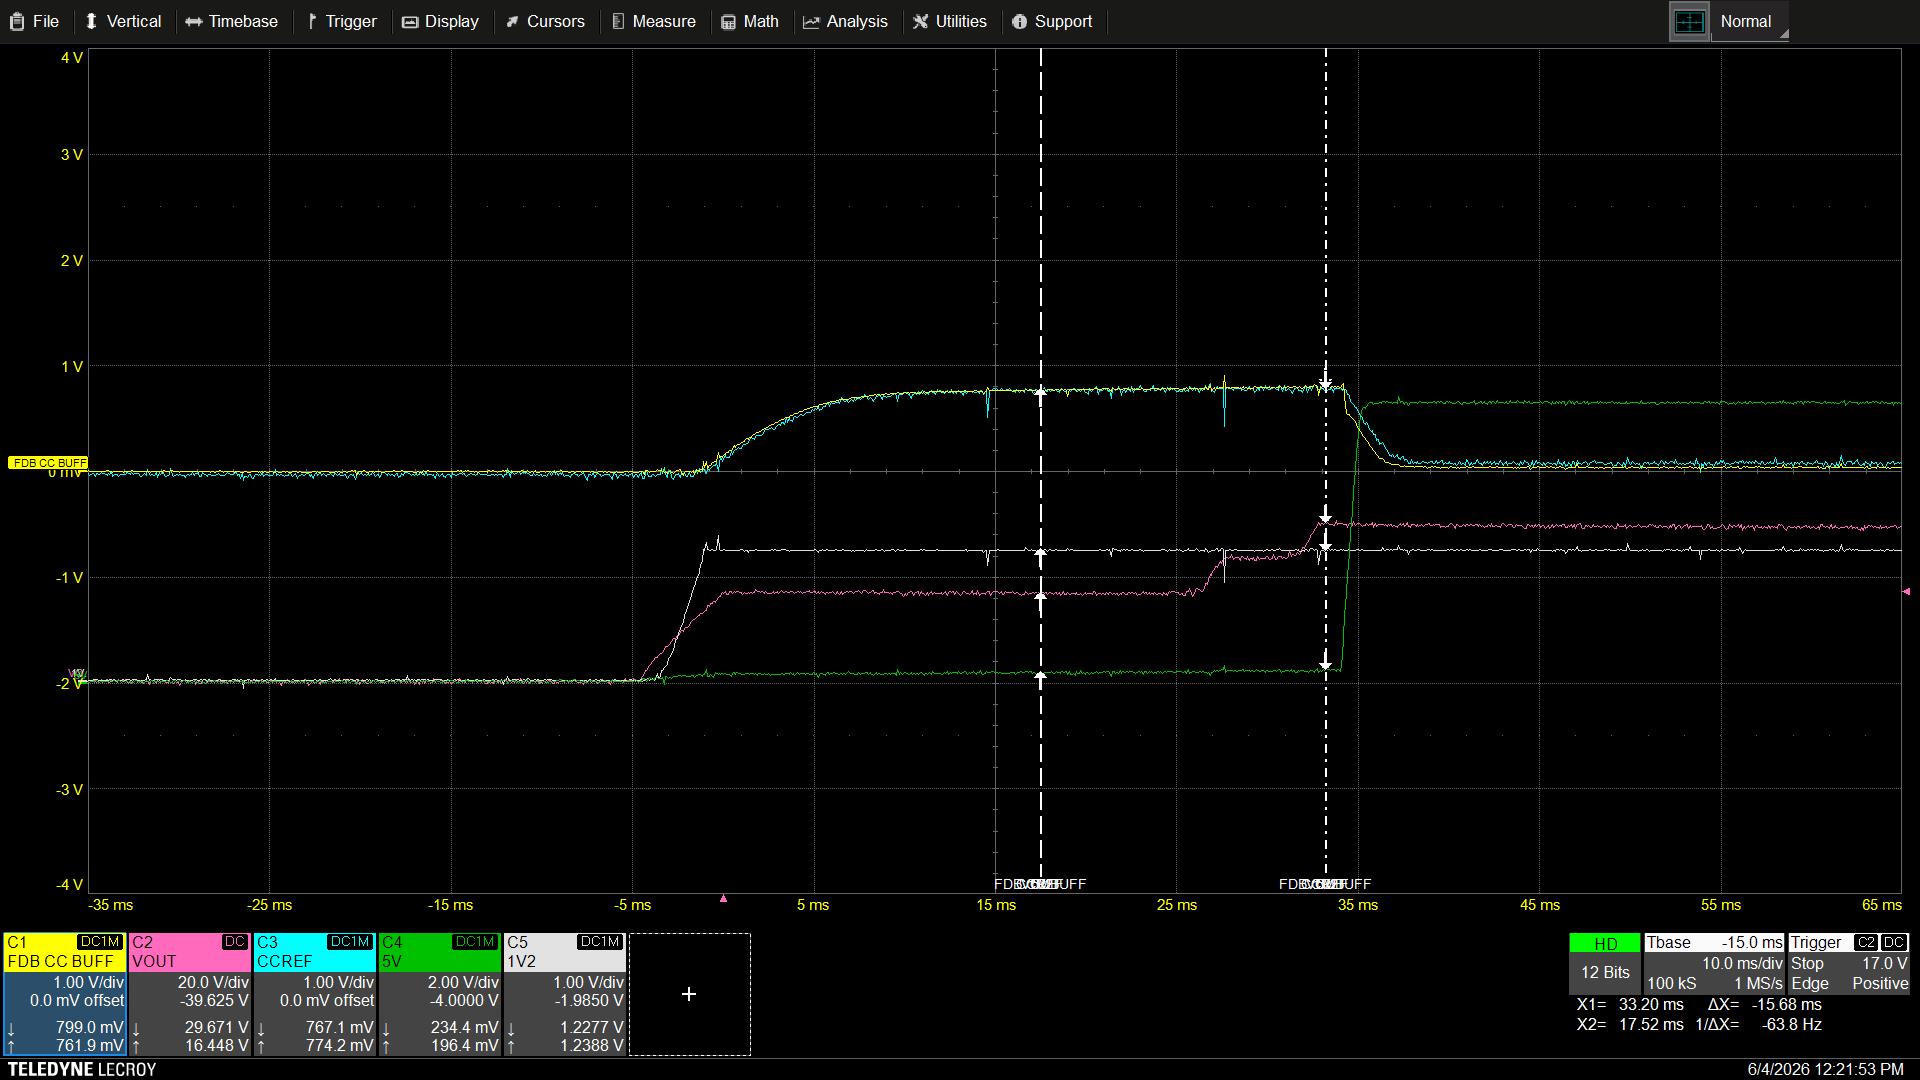Open the Utilities menu

pos(950,21)
